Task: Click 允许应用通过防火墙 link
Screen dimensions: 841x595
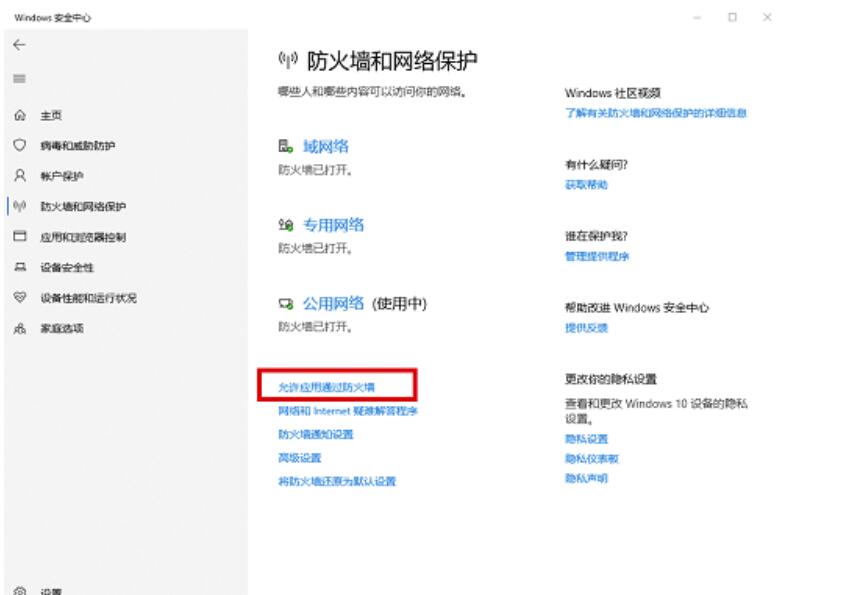Action: pos(326,387)
